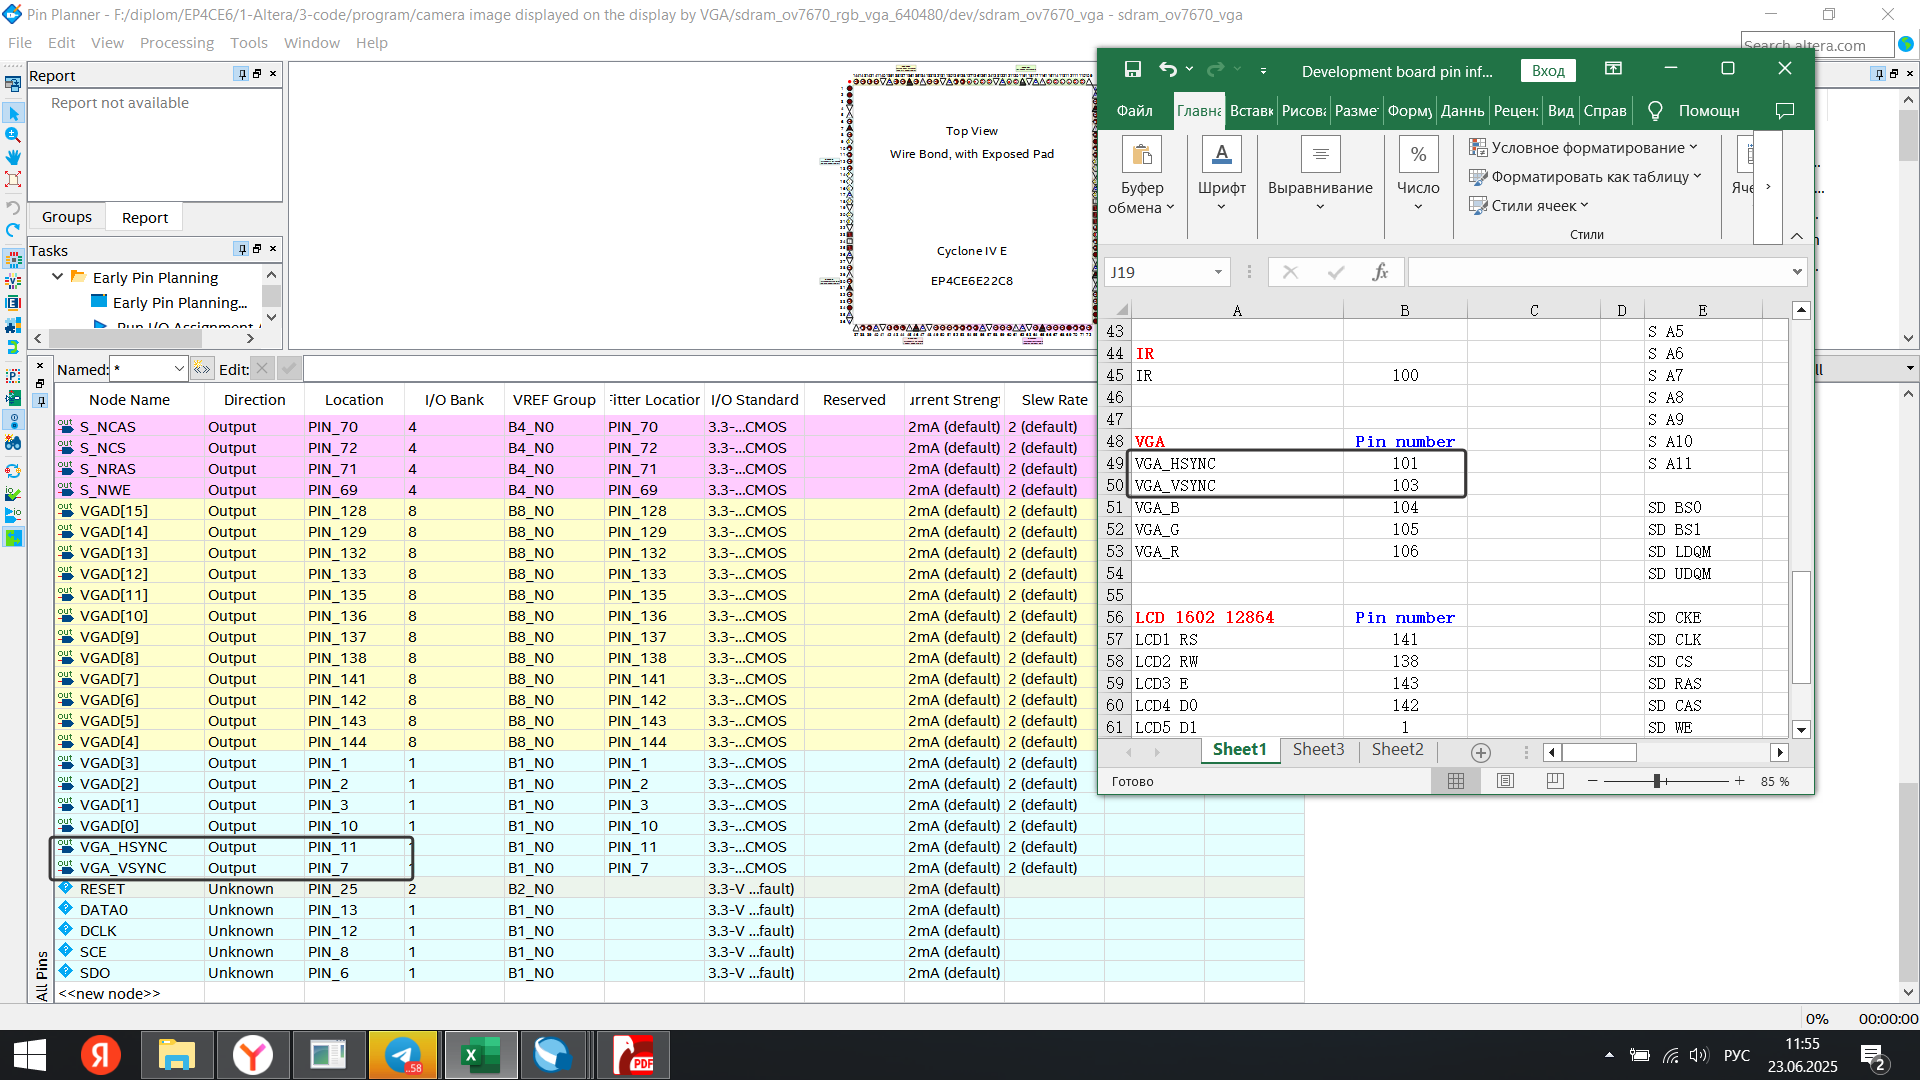Screen dimensions: 1920x1080
Task: Add a new Excel sheet
Action: pyautogui.click(x=1480, y=752)
